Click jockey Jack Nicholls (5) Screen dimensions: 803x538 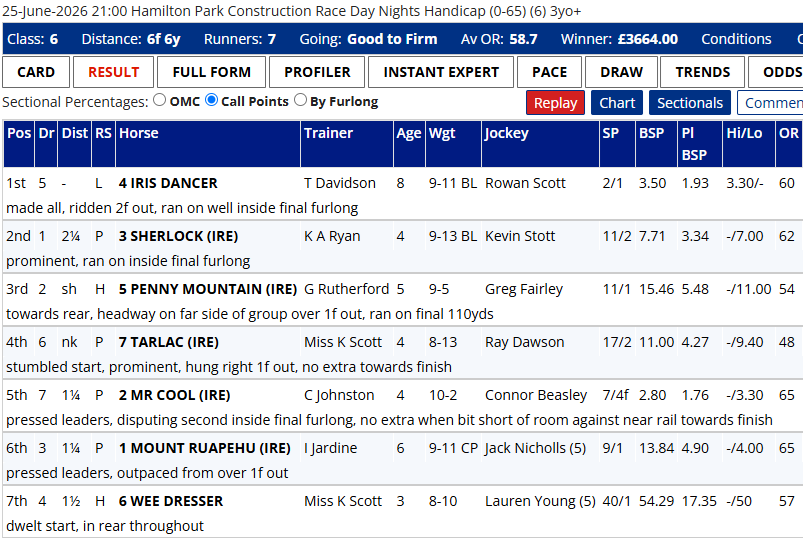535,448
